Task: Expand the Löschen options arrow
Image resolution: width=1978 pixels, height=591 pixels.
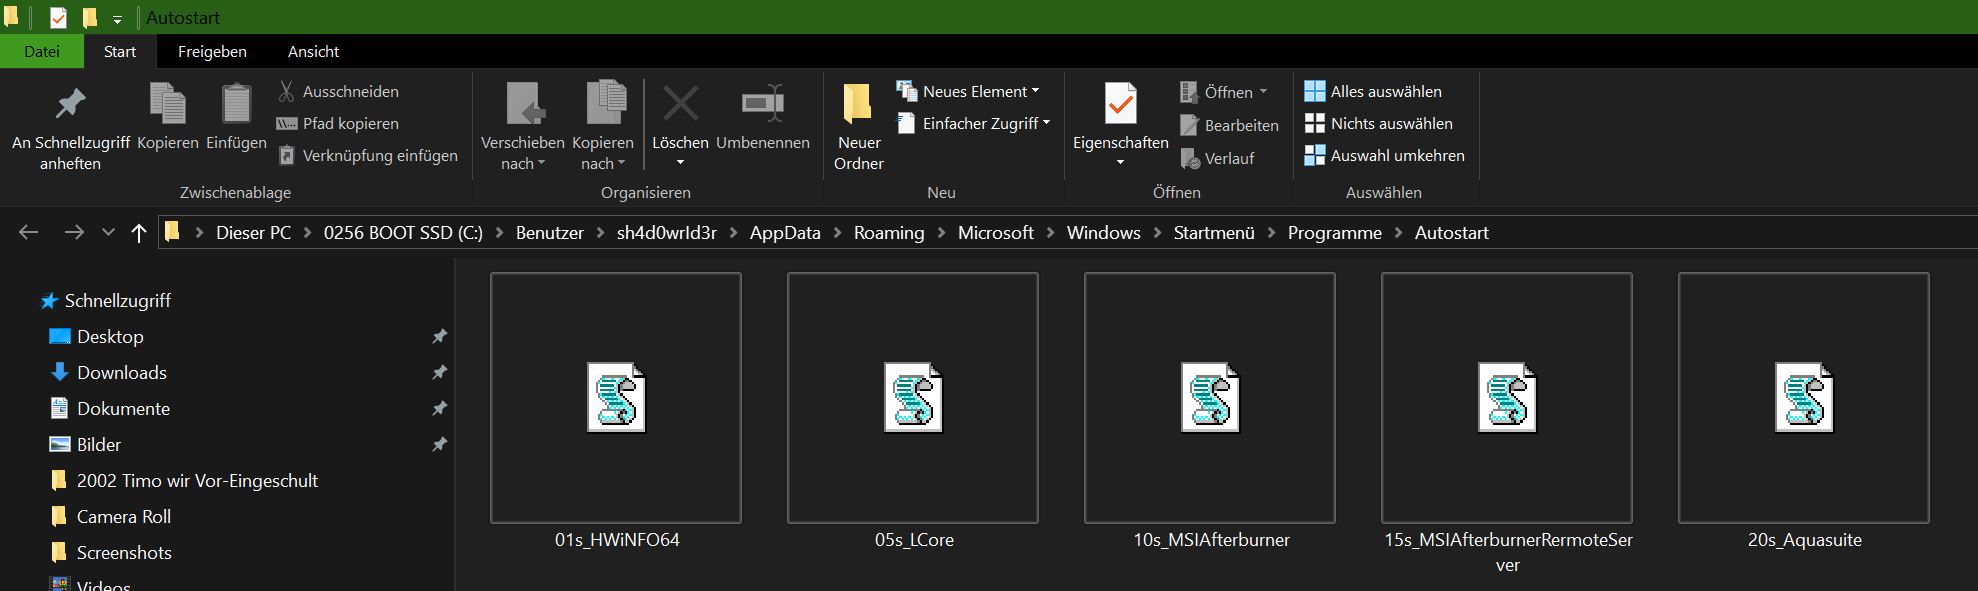Action: tap(681, 163)
